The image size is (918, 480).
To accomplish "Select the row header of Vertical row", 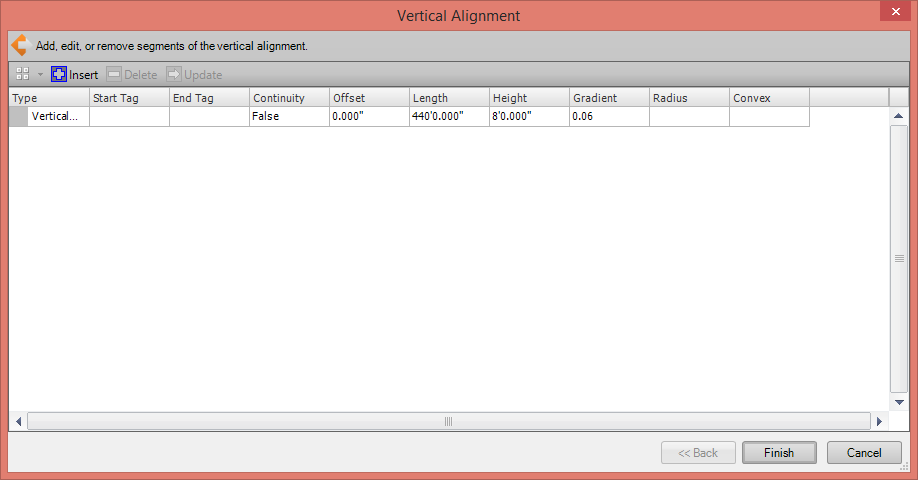I will [x=19, y=116].
